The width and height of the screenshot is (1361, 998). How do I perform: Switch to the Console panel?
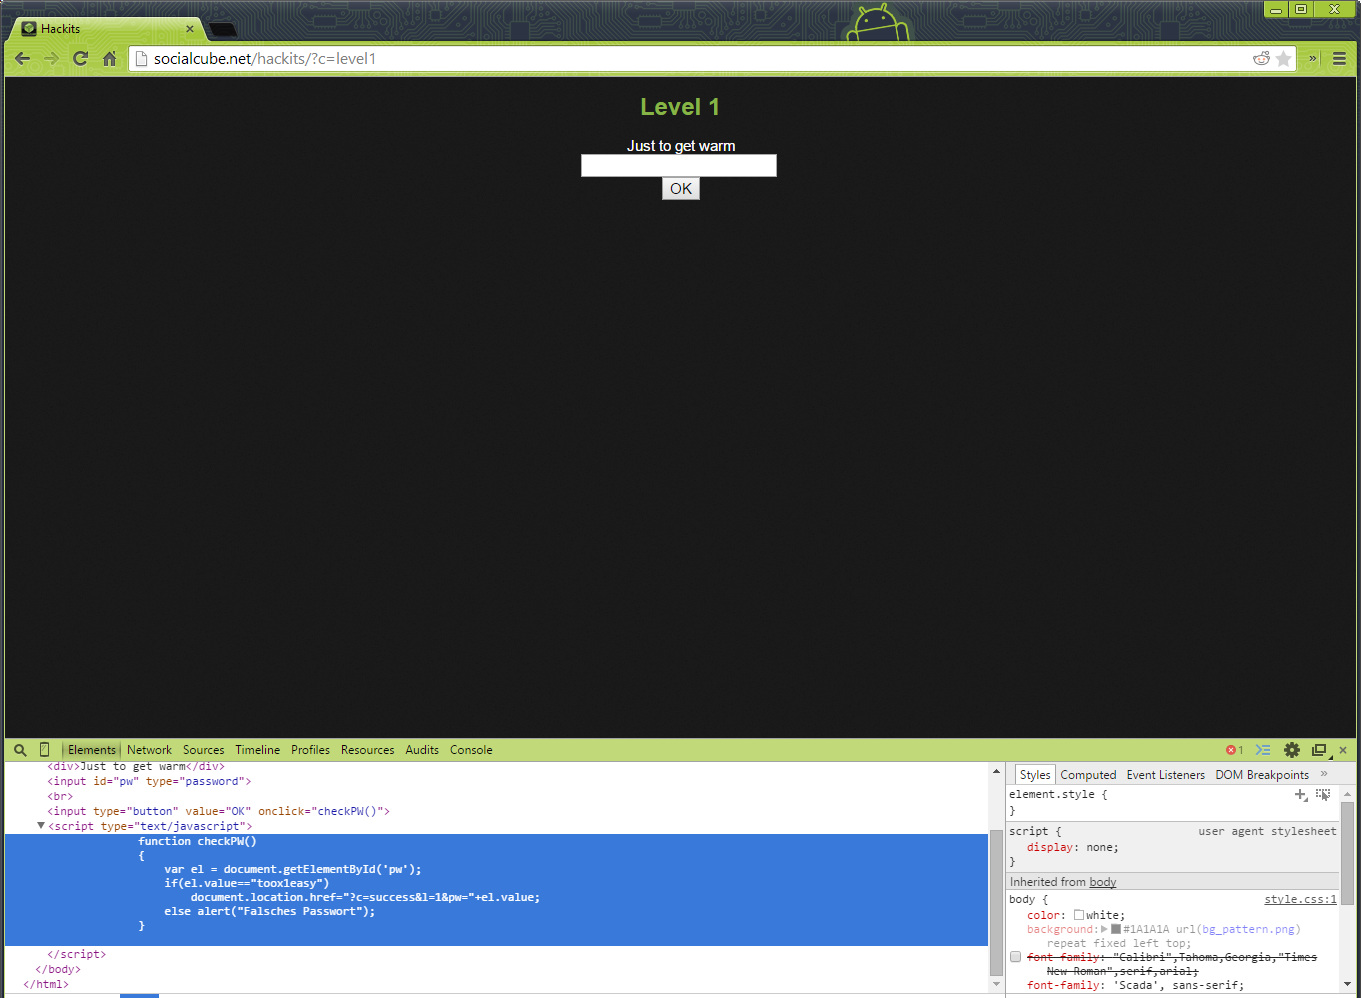click(x=471, y=750)
